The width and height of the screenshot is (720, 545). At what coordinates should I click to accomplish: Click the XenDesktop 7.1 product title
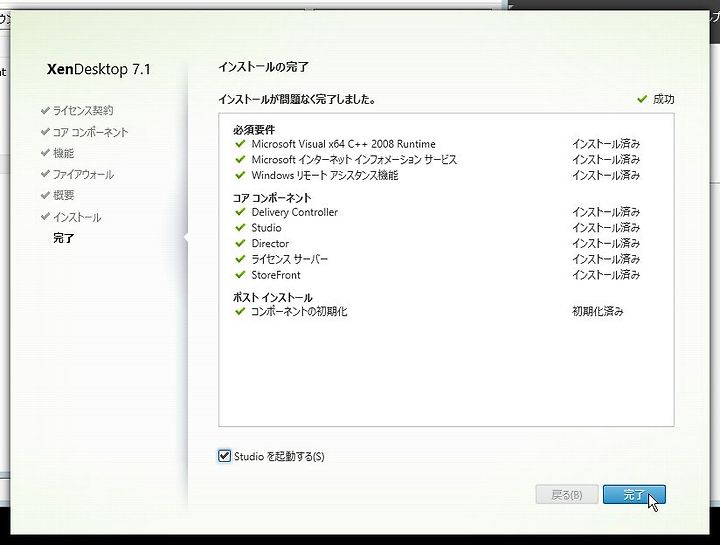tap(99, 69)
